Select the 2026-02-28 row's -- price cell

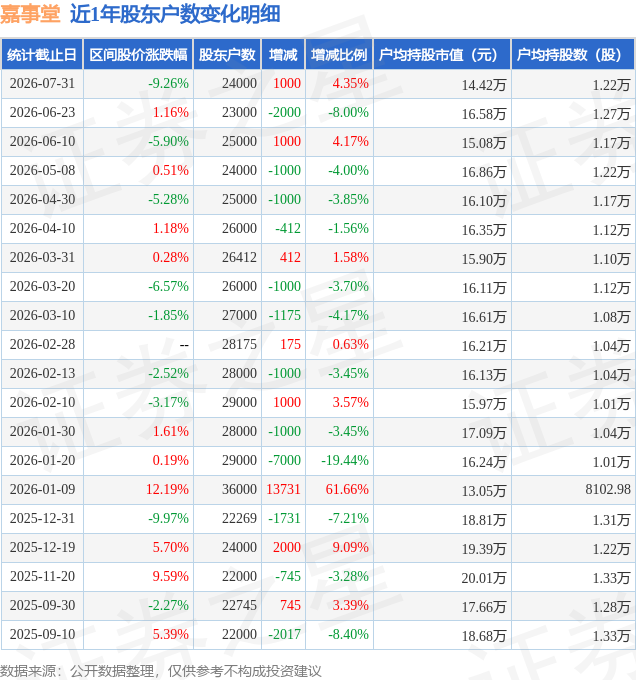pyautogui.click(x=184, y=345)
